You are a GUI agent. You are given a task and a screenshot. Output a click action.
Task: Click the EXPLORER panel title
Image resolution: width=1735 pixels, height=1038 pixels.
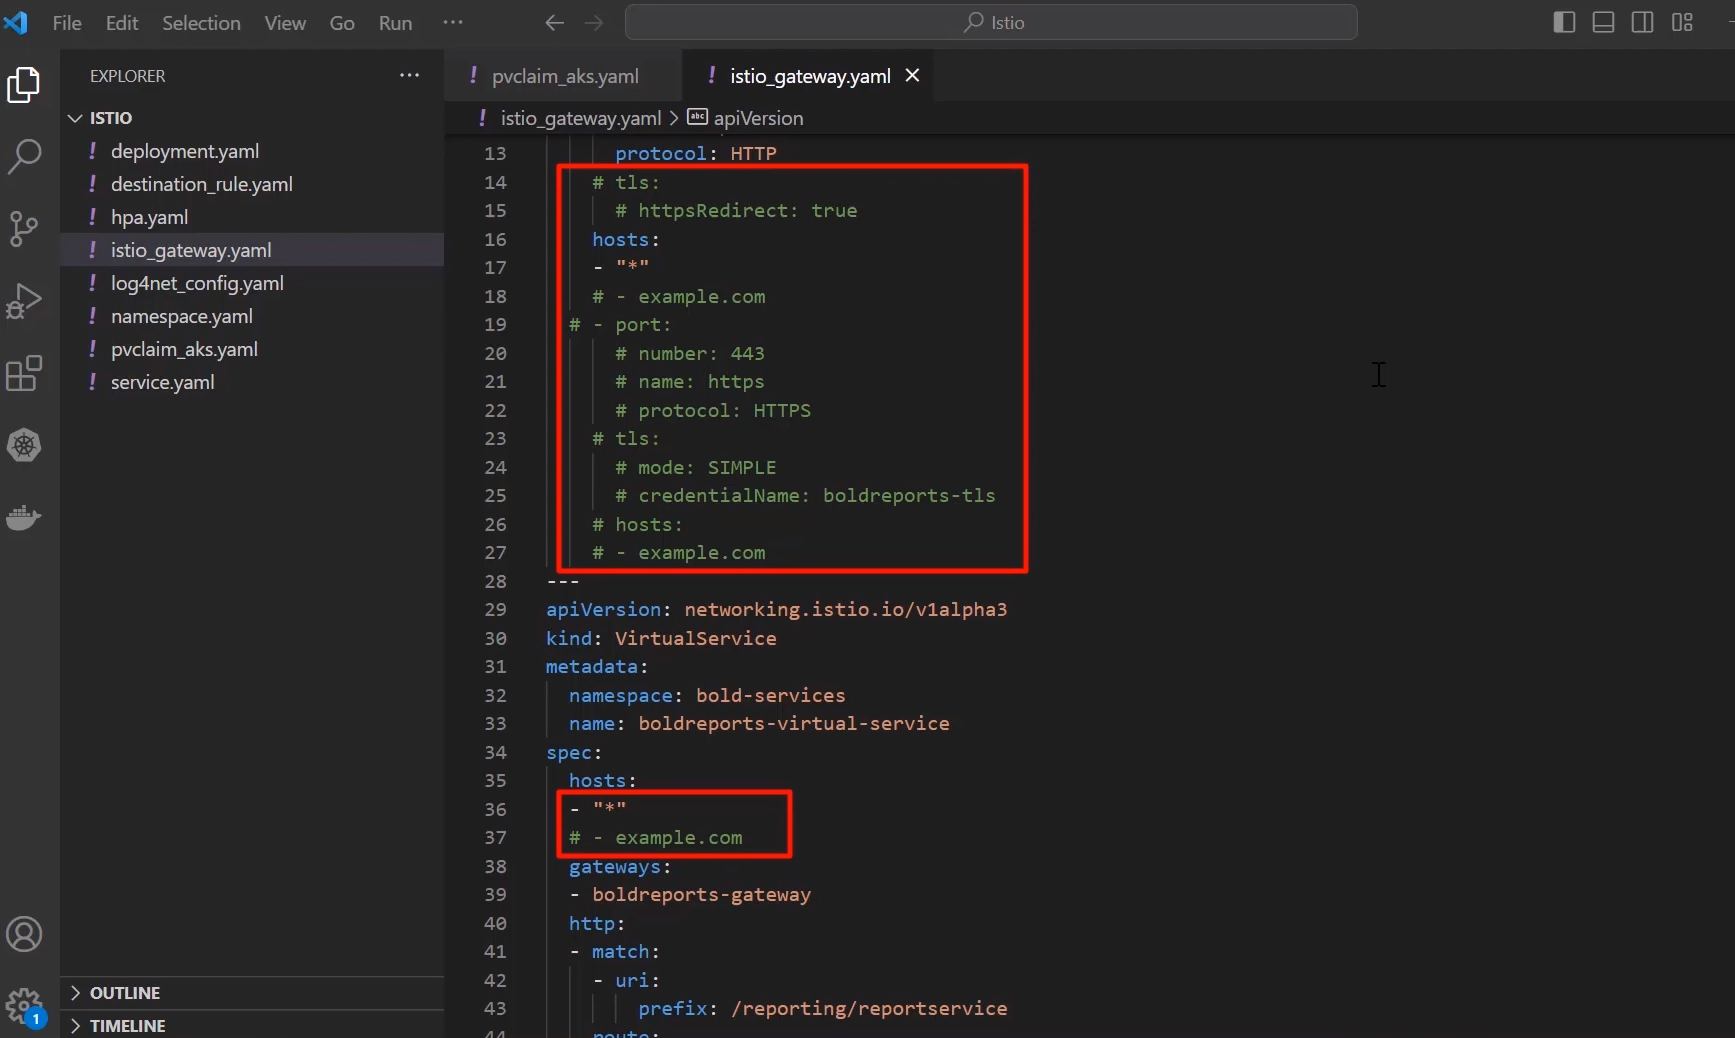tap(127, 76)
